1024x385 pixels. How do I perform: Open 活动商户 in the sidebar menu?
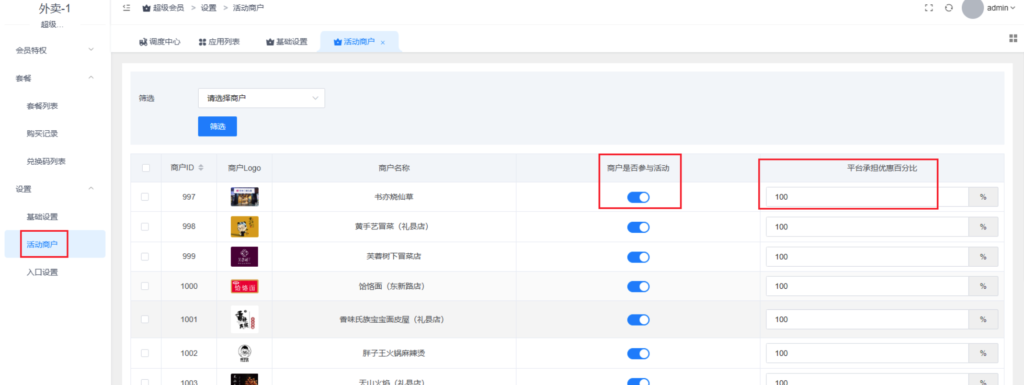coord(42,245)
